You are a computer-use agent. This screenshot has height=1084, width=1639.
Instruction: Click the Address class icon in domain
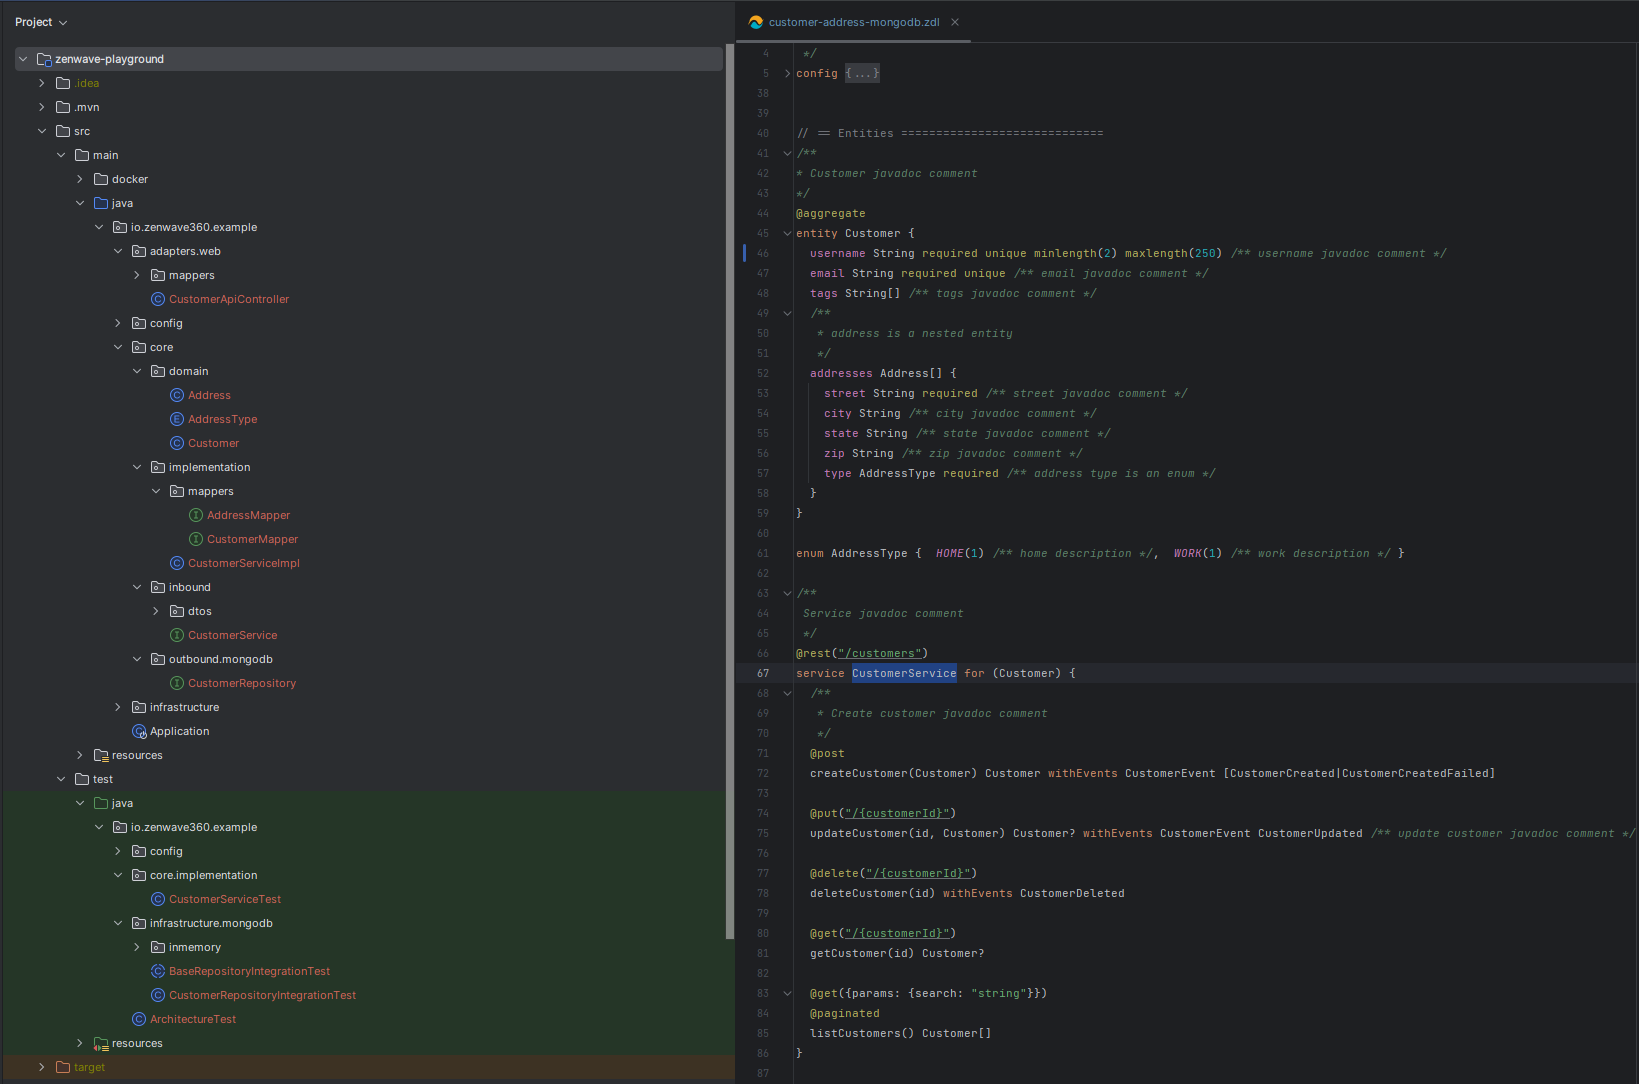pos(177,395)
